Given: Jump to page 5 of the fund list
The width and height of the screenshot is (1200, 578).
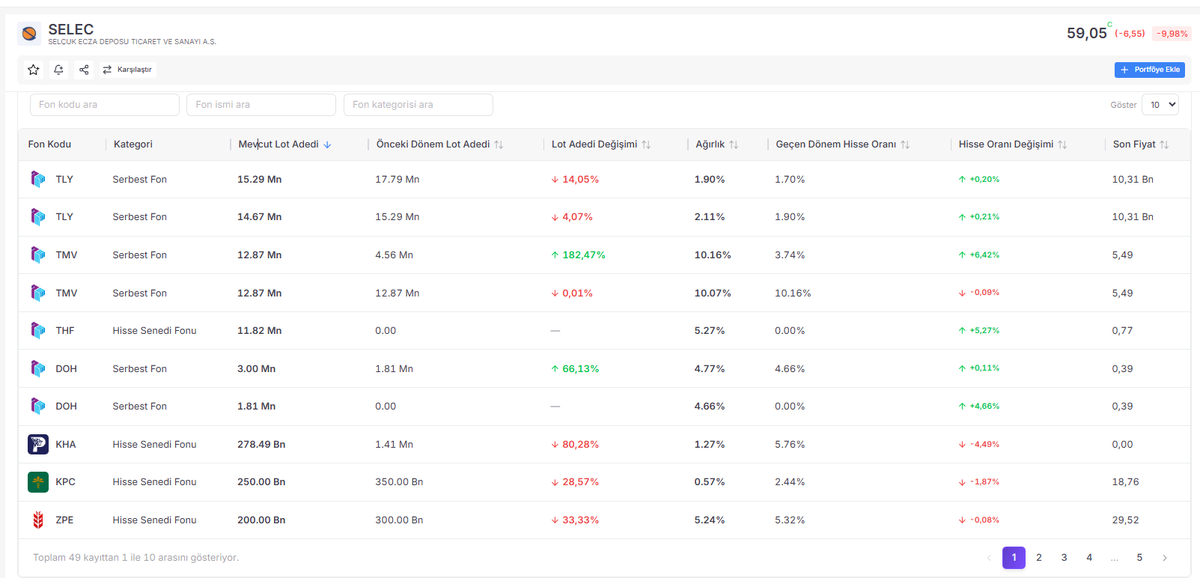Looking at the screenshot, I should click(x=1139, y=558).
